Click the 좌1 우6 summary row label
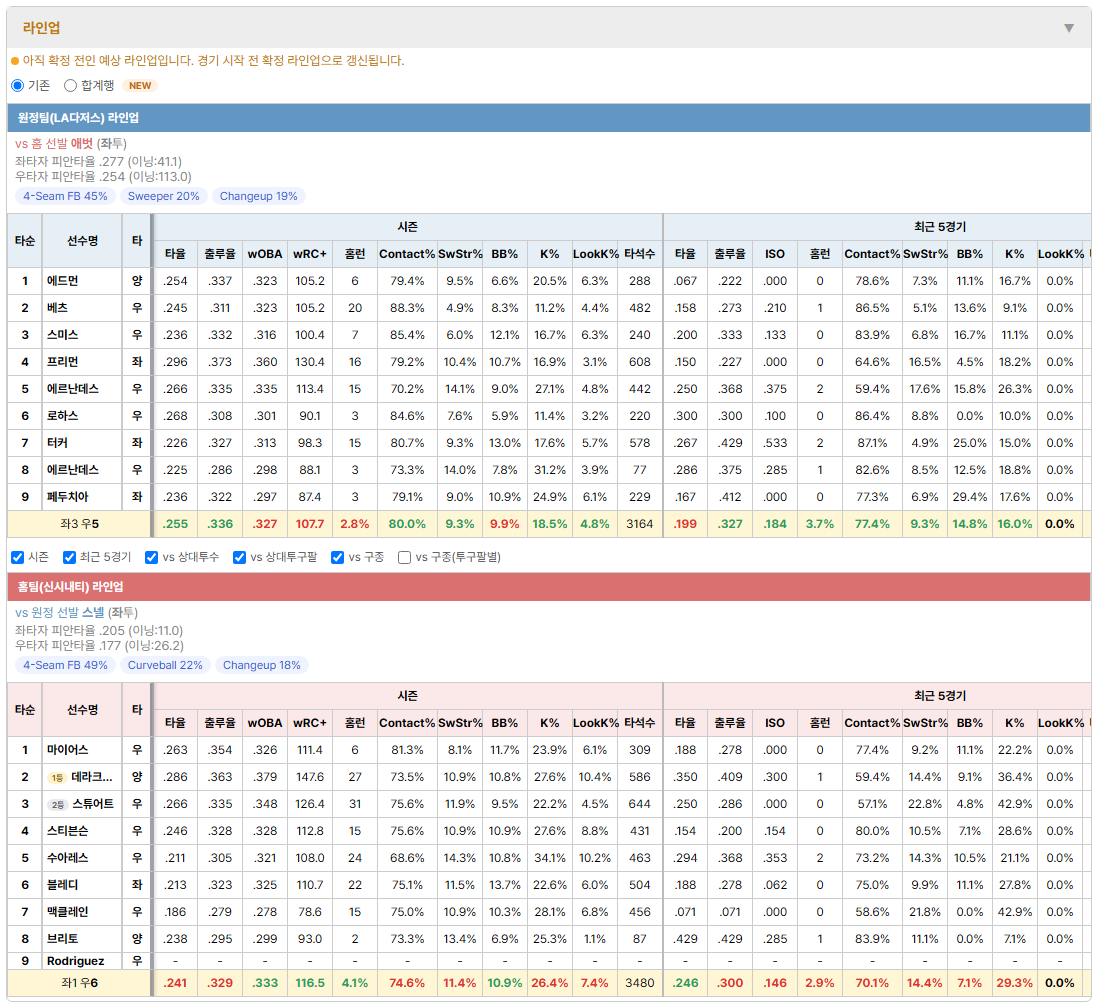The image size is (1098, 1008). tap(79, 983)
